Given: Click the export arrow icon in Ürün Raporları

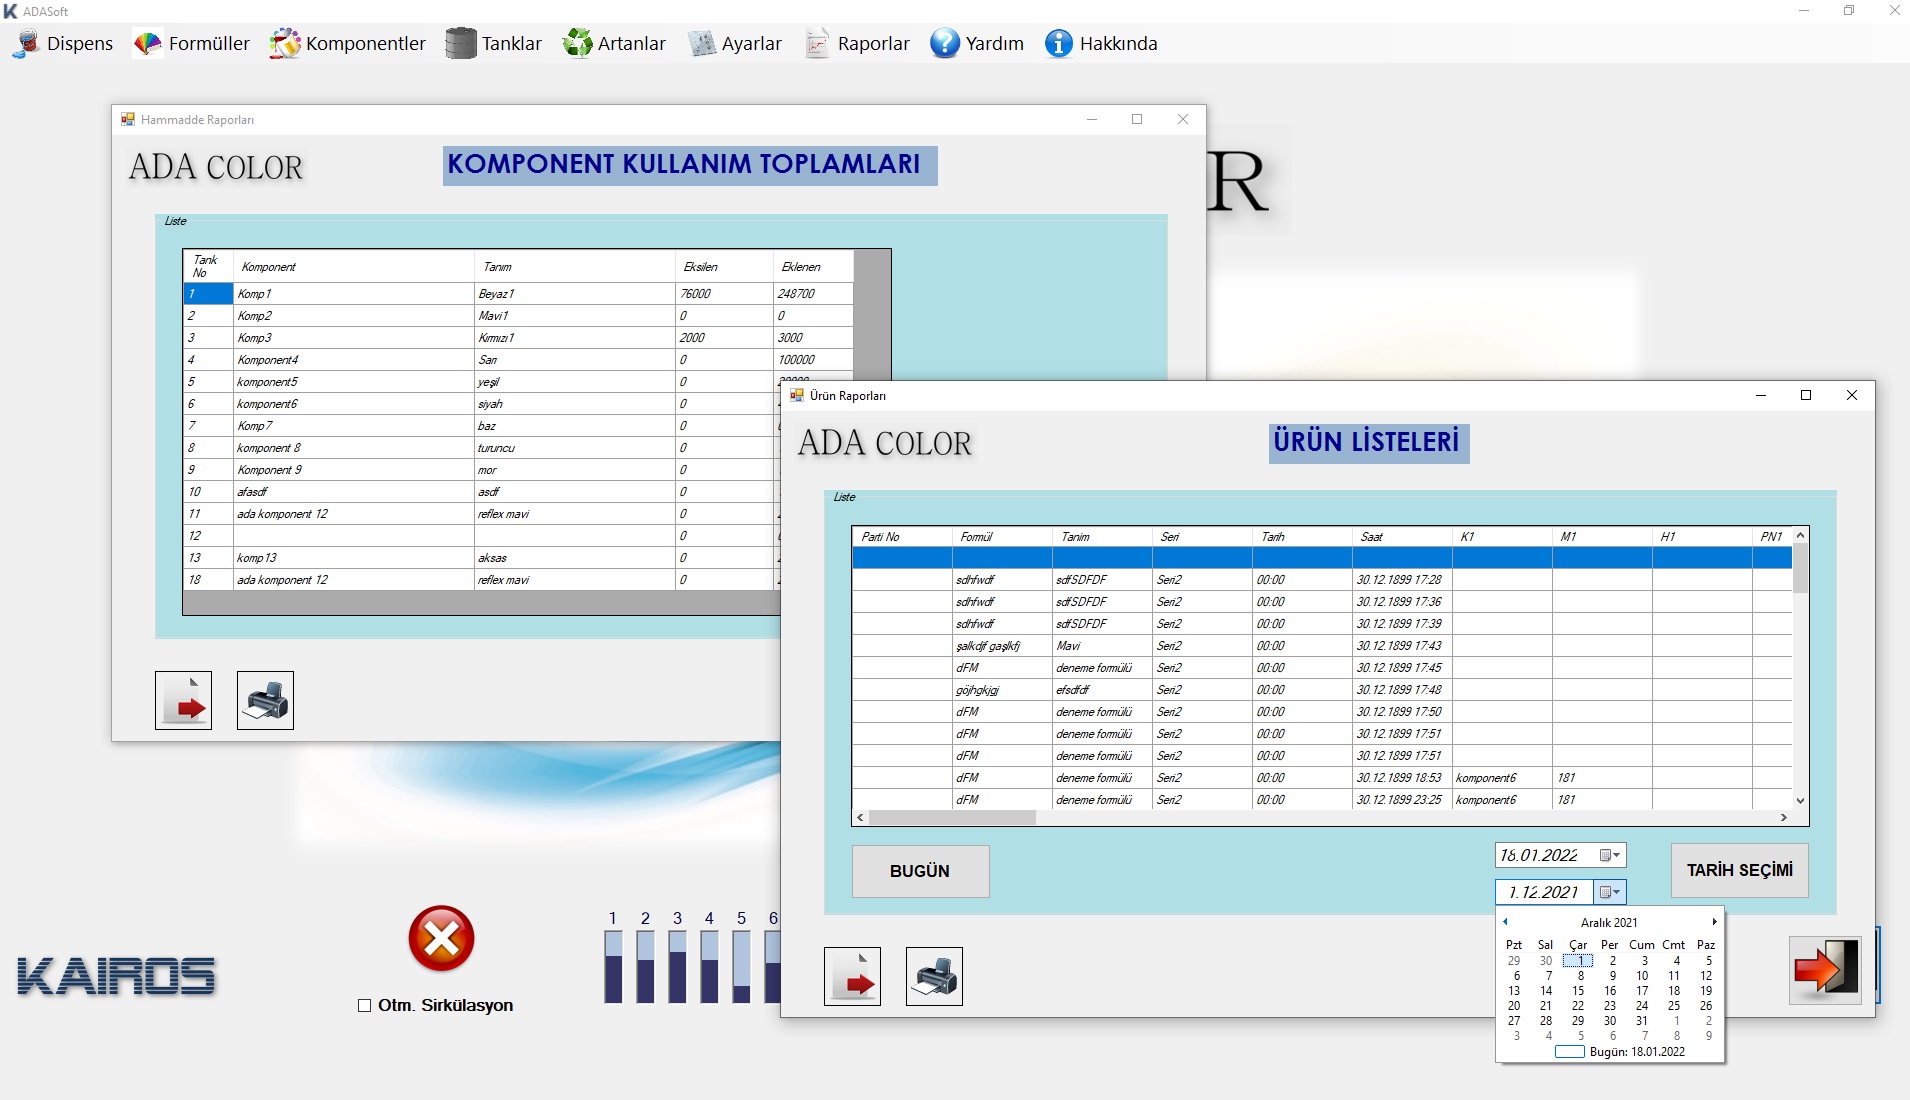Looking at the screenshot, I should (x=852, y=976).
